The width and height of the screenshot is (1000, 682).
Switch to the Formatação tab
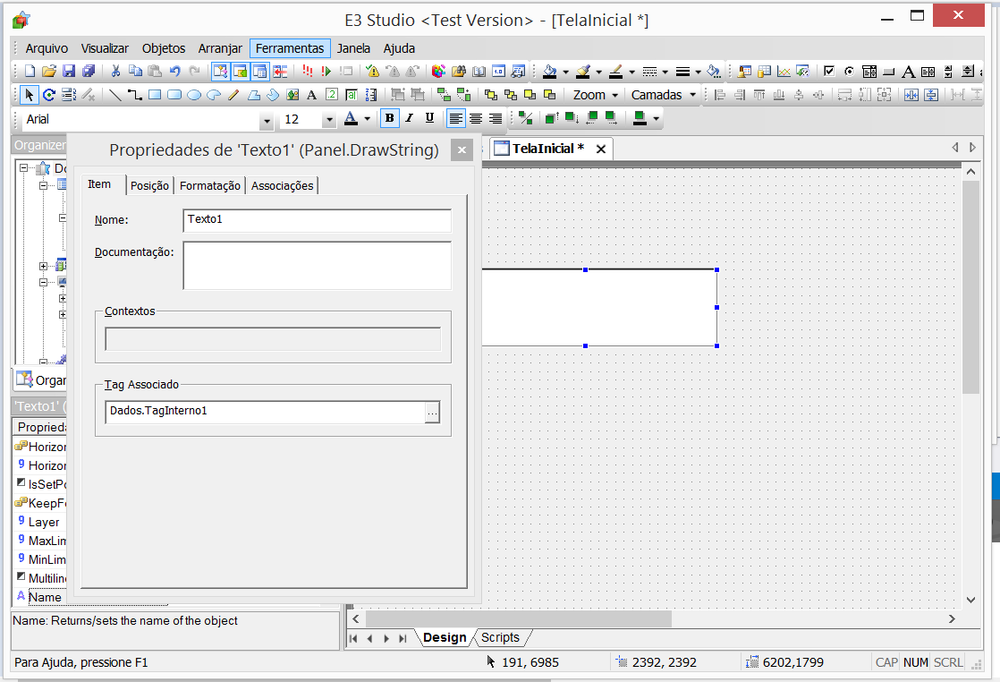[x=210, y=186]
